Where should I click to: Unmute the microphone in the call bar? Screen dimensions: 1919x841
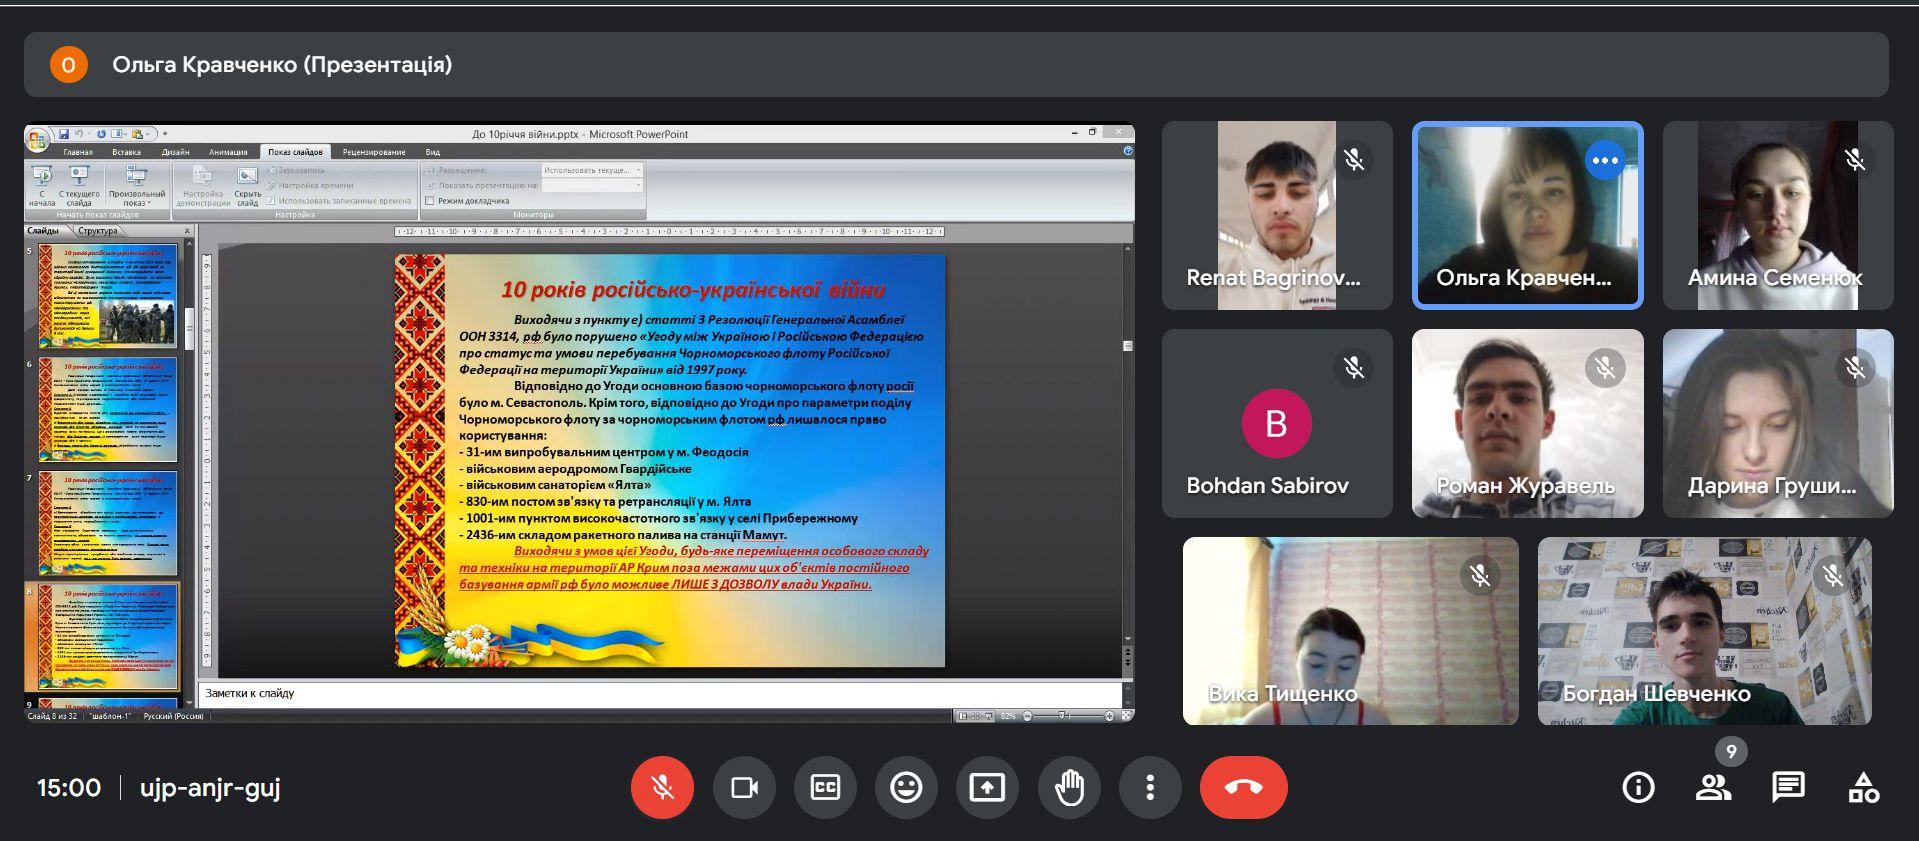click(662, 788)
